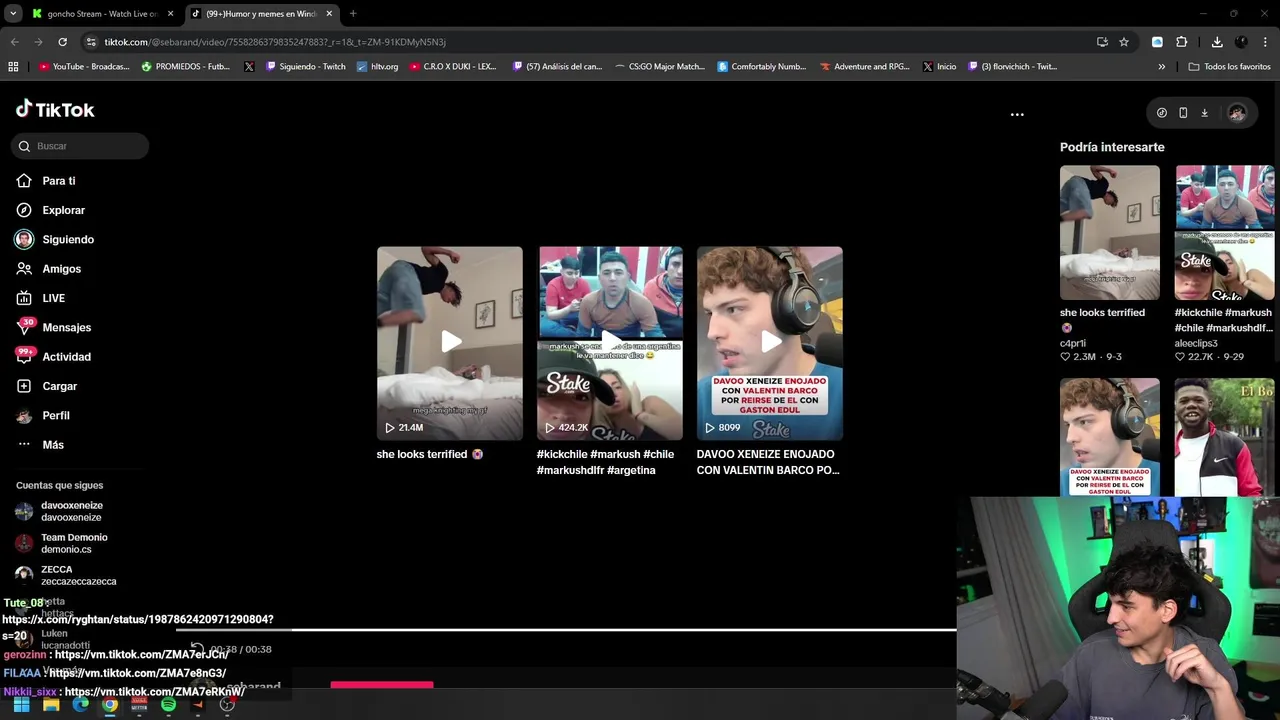Image resolution: width=1280 pixels, height=720 pixels.
Task: Click the TikTok desktop app download icon
Action: tap(1204, 113)
